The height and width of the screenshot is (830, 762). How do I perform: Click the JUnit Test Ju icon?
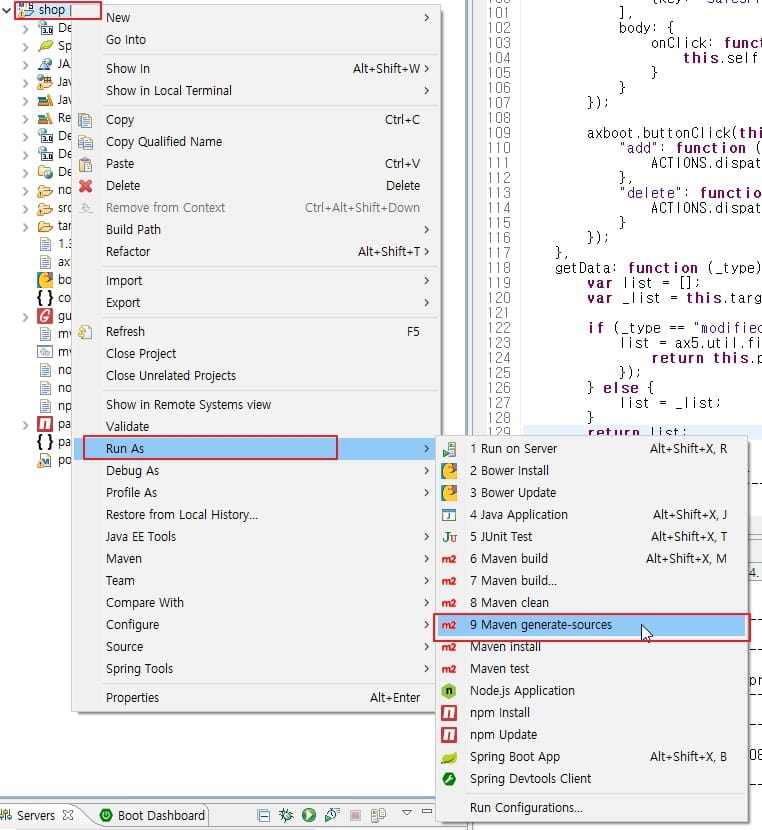click(x=449, y=537)
